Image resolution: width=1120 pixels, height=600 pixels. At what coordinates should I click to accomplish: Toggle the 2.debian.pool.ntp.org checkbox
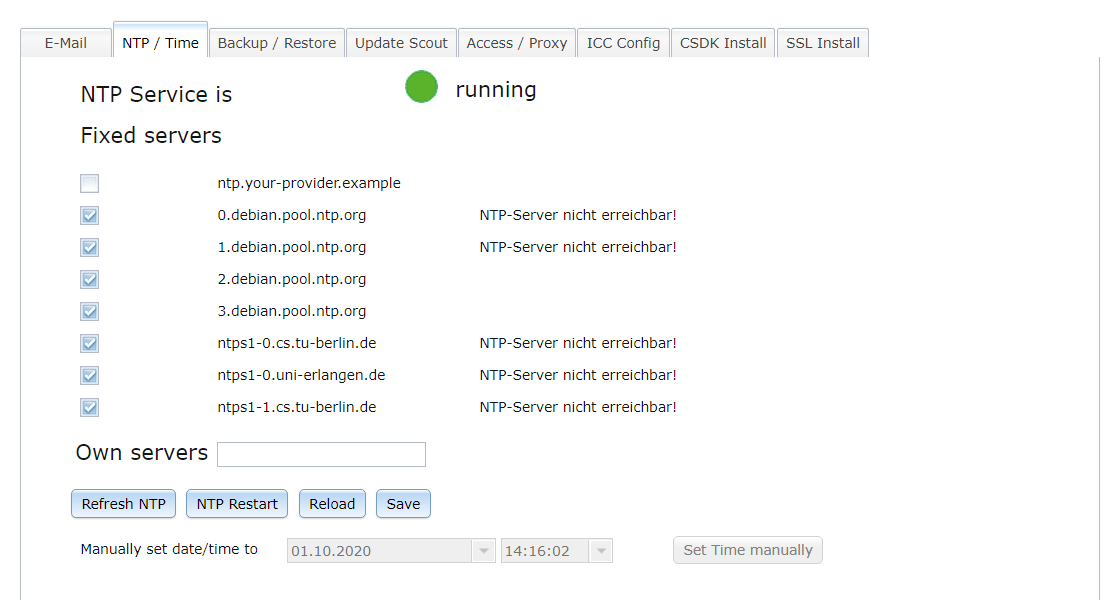[x=90, y=280]
